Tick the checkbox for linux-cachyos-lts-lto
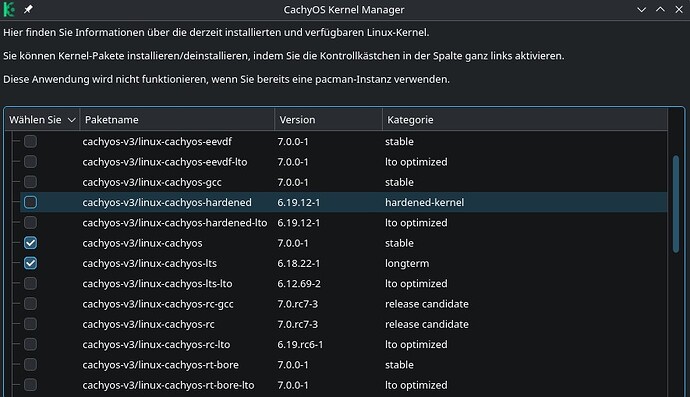Screen dimensions: 690x397 [30, 283]
